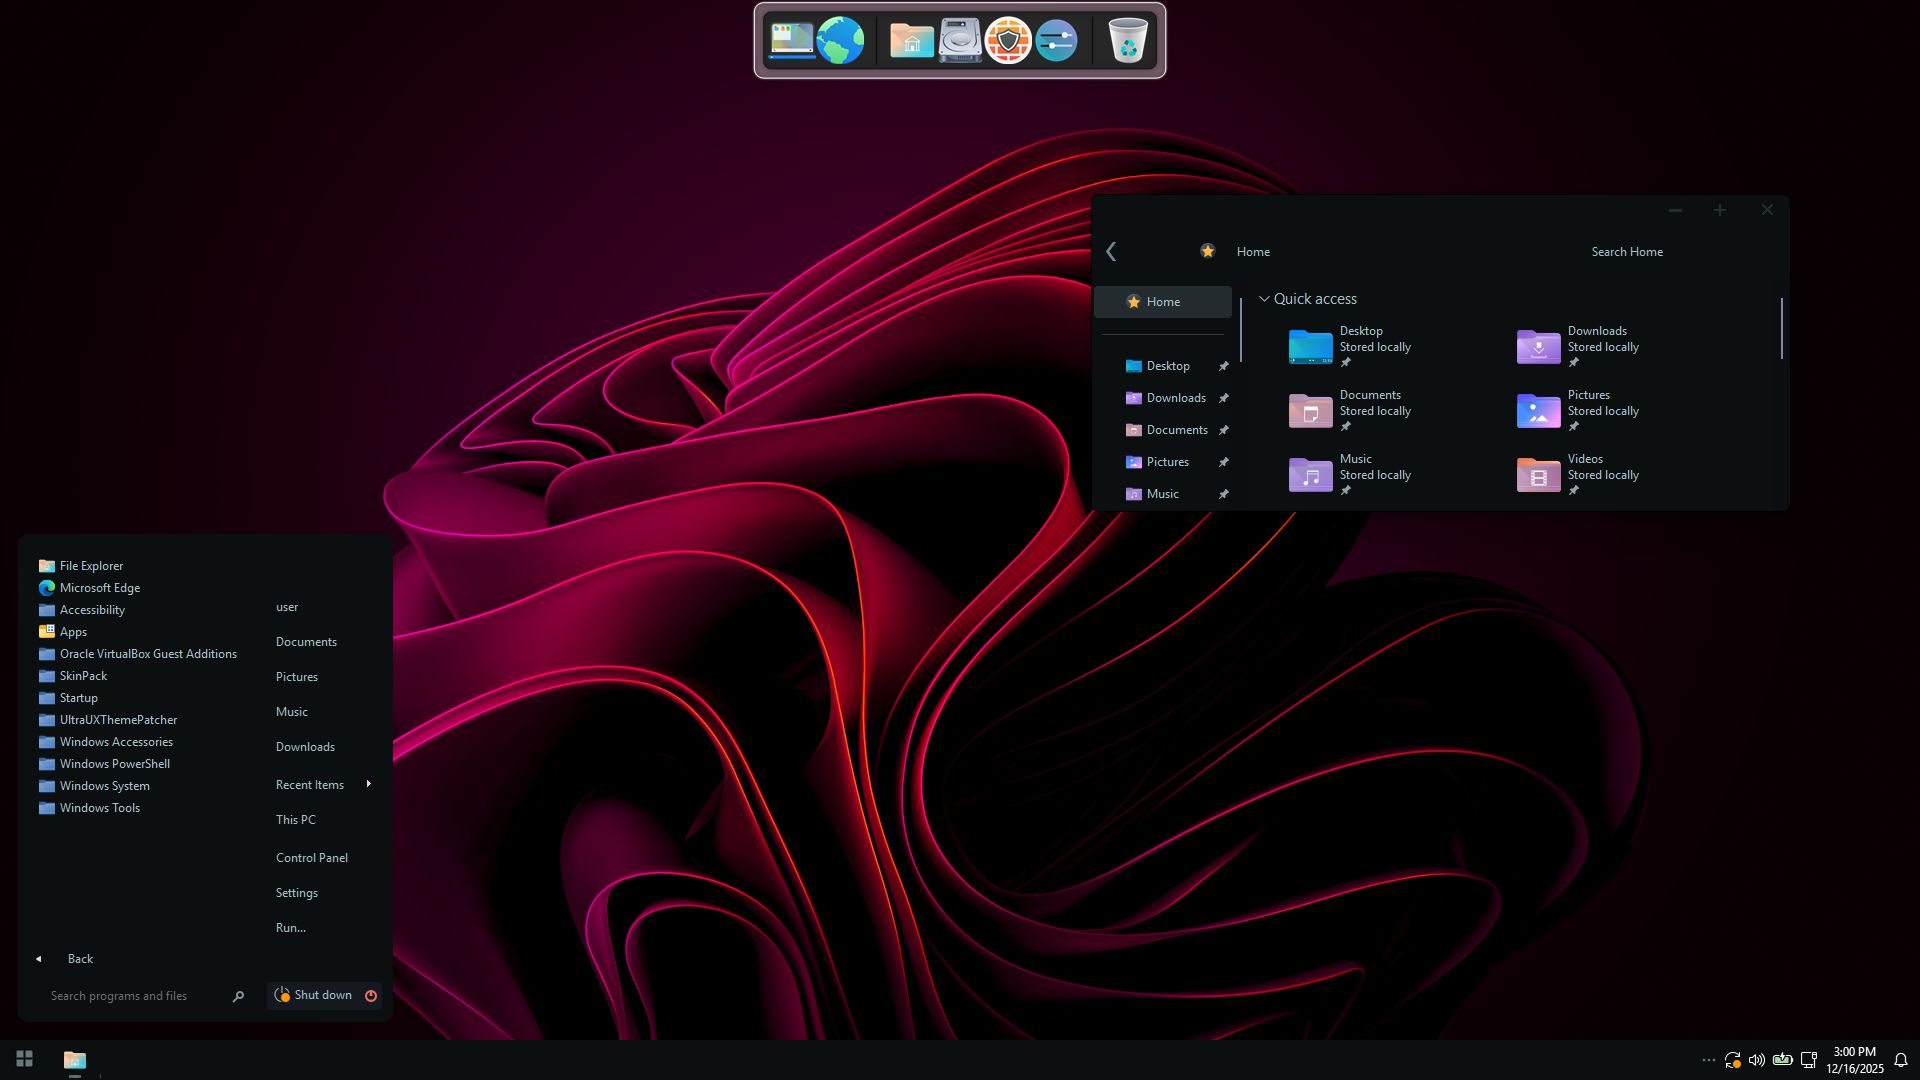Open the hard drive icon in the dock
Screen dimensions: 1920x1080
click(x=960, y=41)
